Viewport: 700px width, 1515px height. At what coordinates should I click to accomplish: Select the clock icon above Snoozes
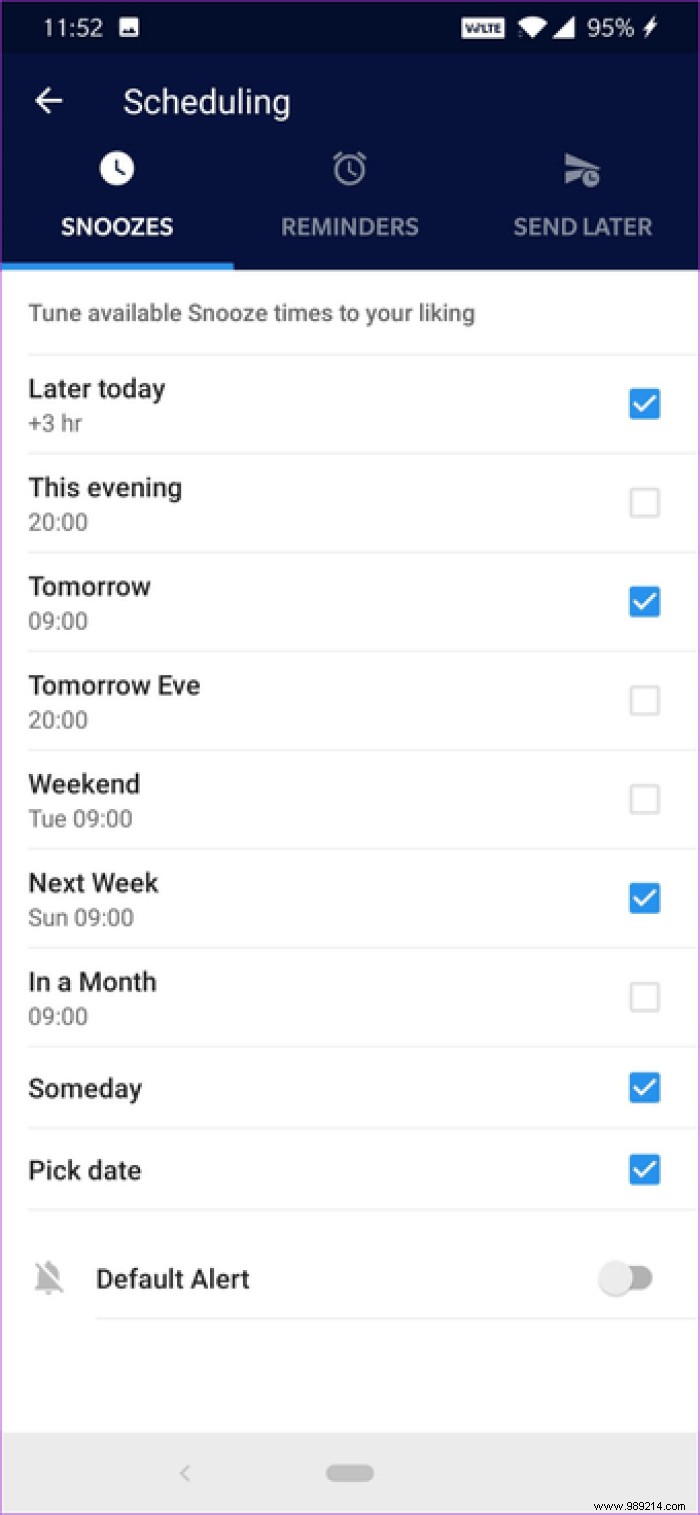(x=117, y=167)
